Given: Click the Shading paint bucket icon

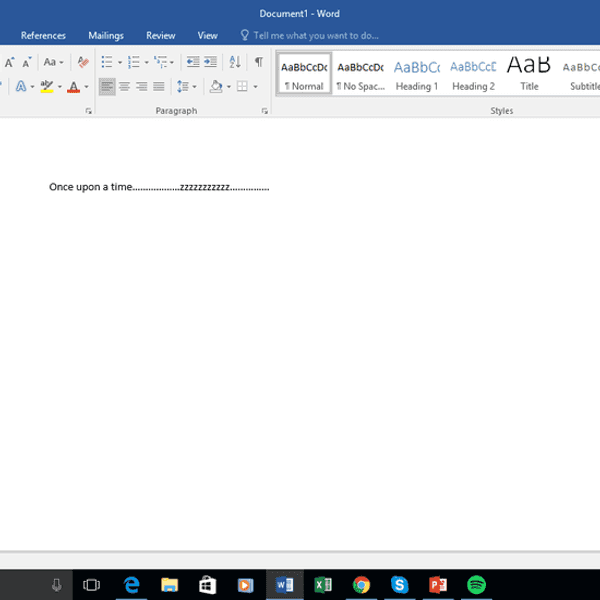Looking at the screenshot, I should pyautogui.click(x=216, y=86).
